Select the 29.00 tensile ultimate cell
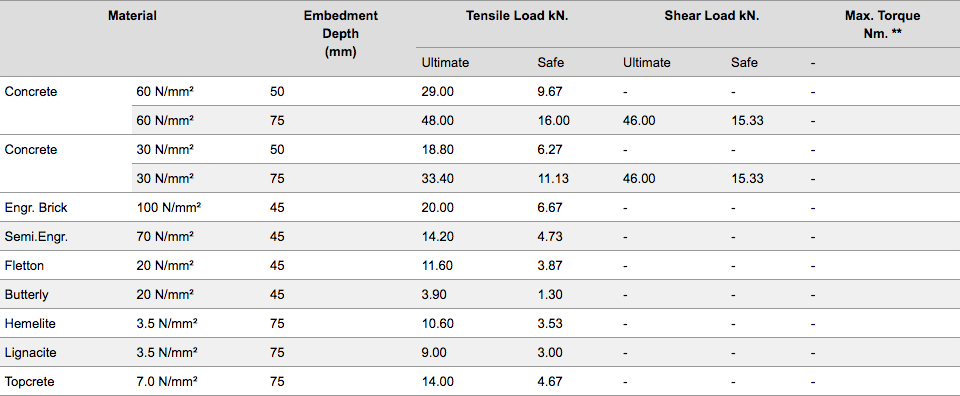960x396 pixels. (438, 92)
